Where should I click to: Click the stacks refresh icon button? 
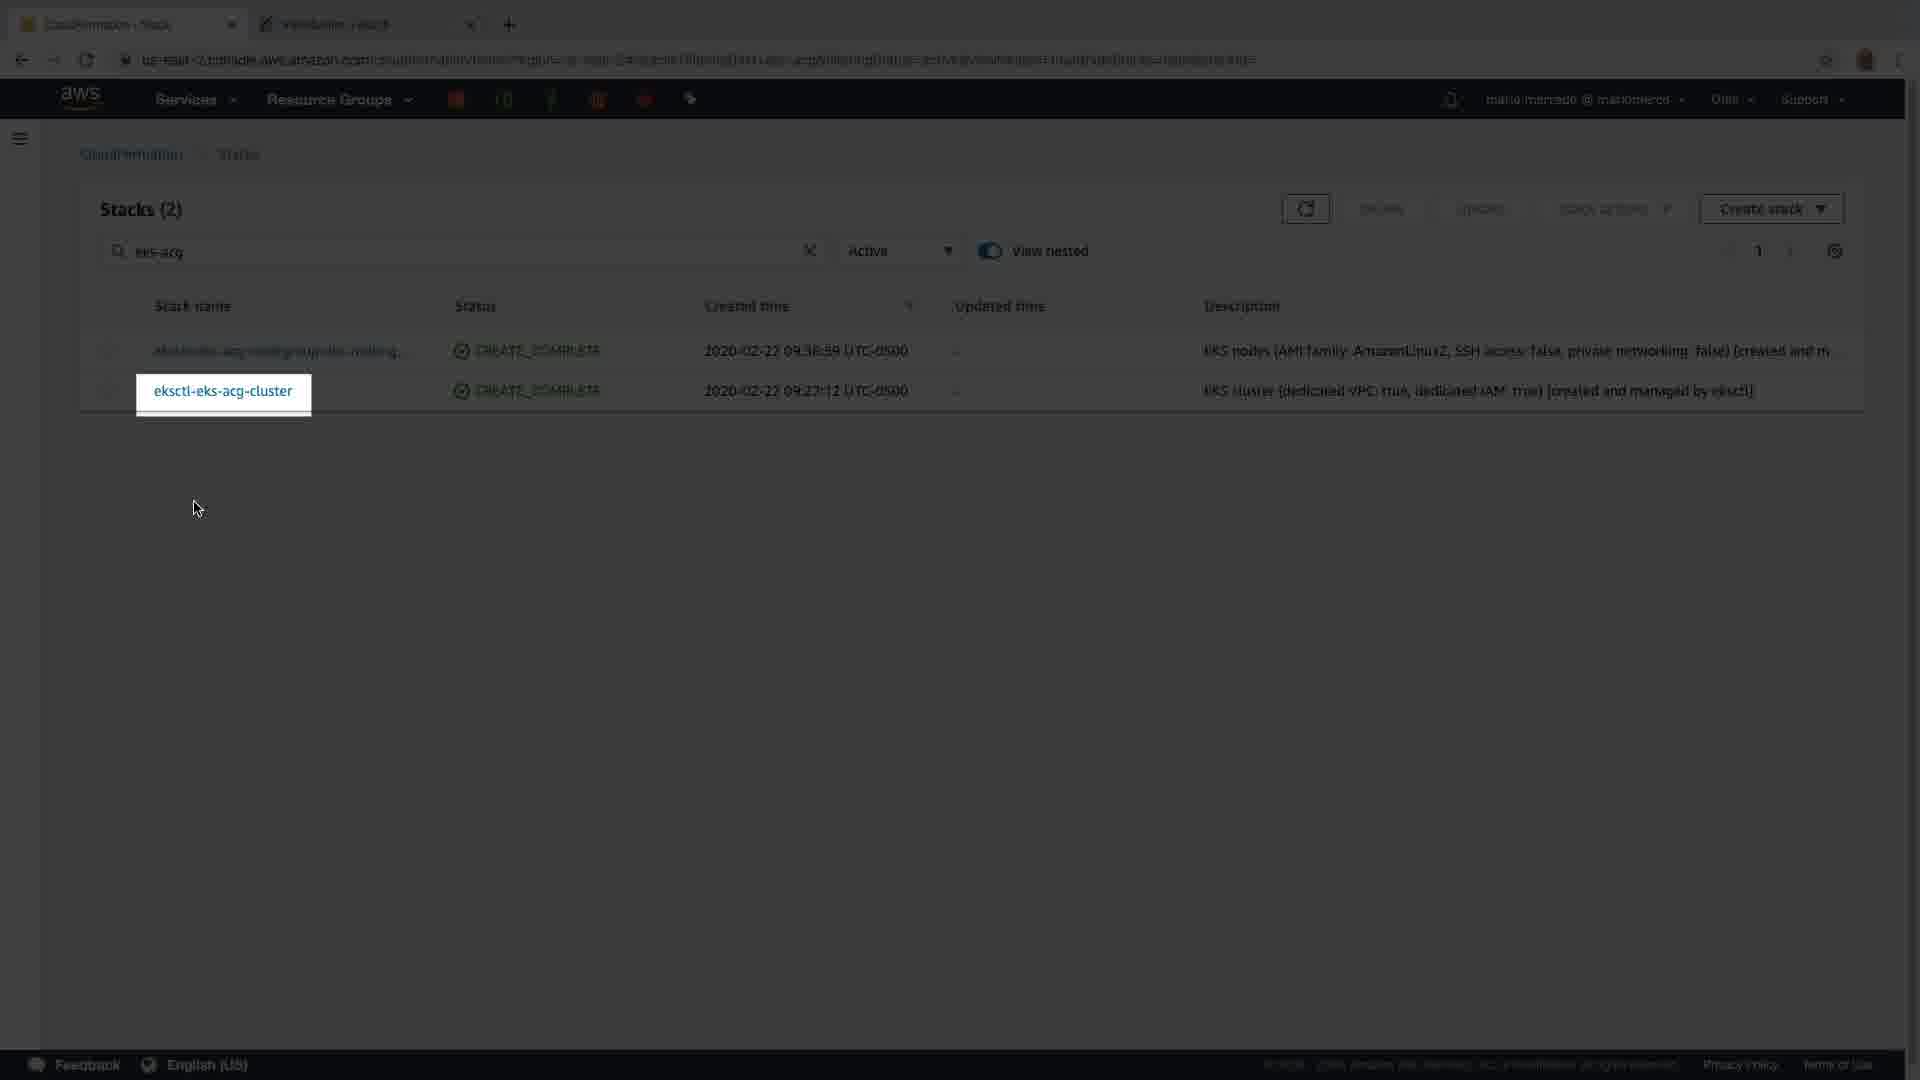[1305, 209]
